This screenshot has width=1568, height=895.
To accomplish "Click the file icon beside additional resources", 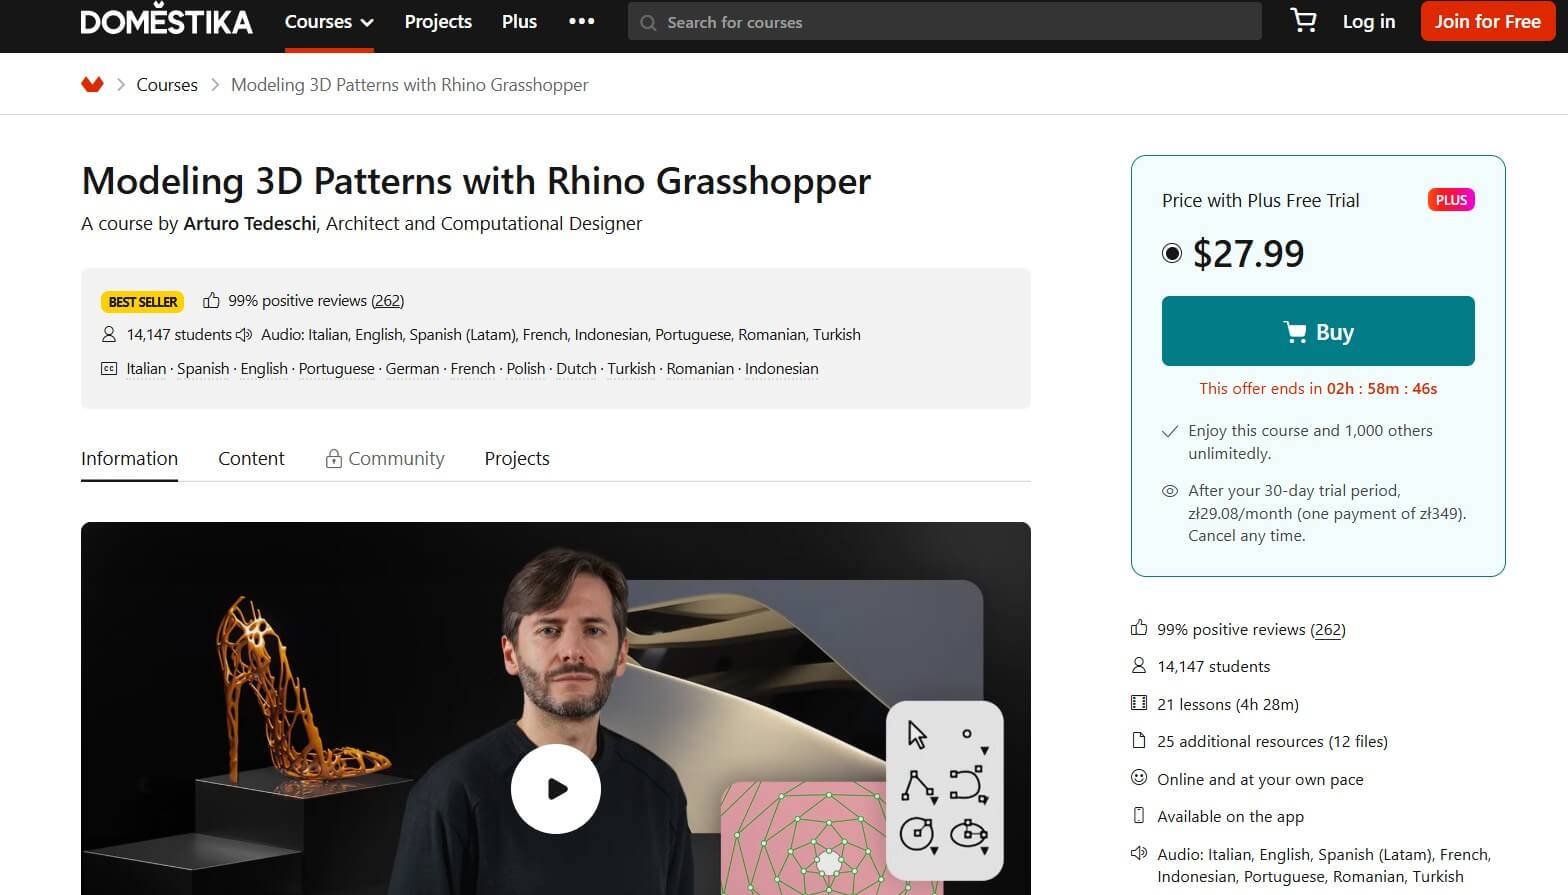I will [x=1139, y=741].
